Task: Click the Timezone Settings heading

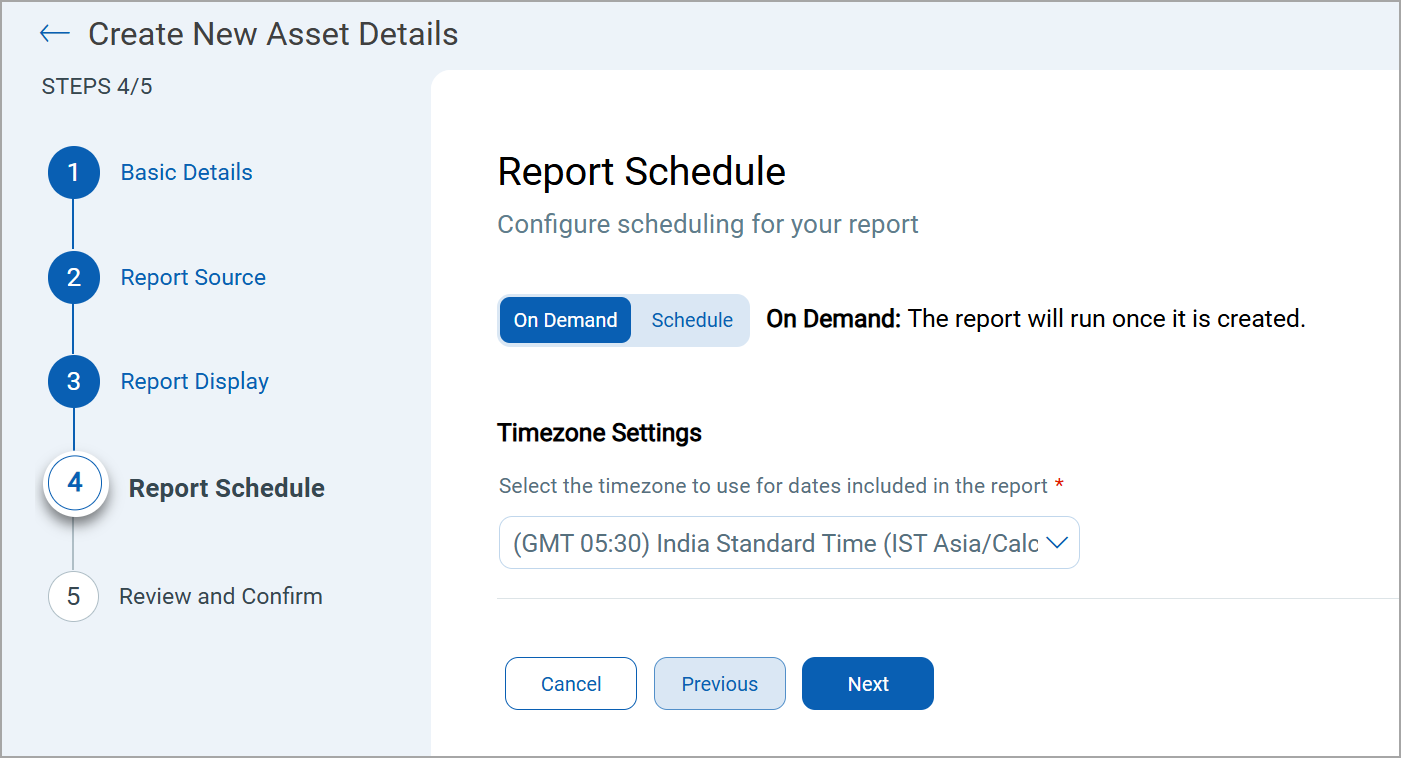Action: 600,433
